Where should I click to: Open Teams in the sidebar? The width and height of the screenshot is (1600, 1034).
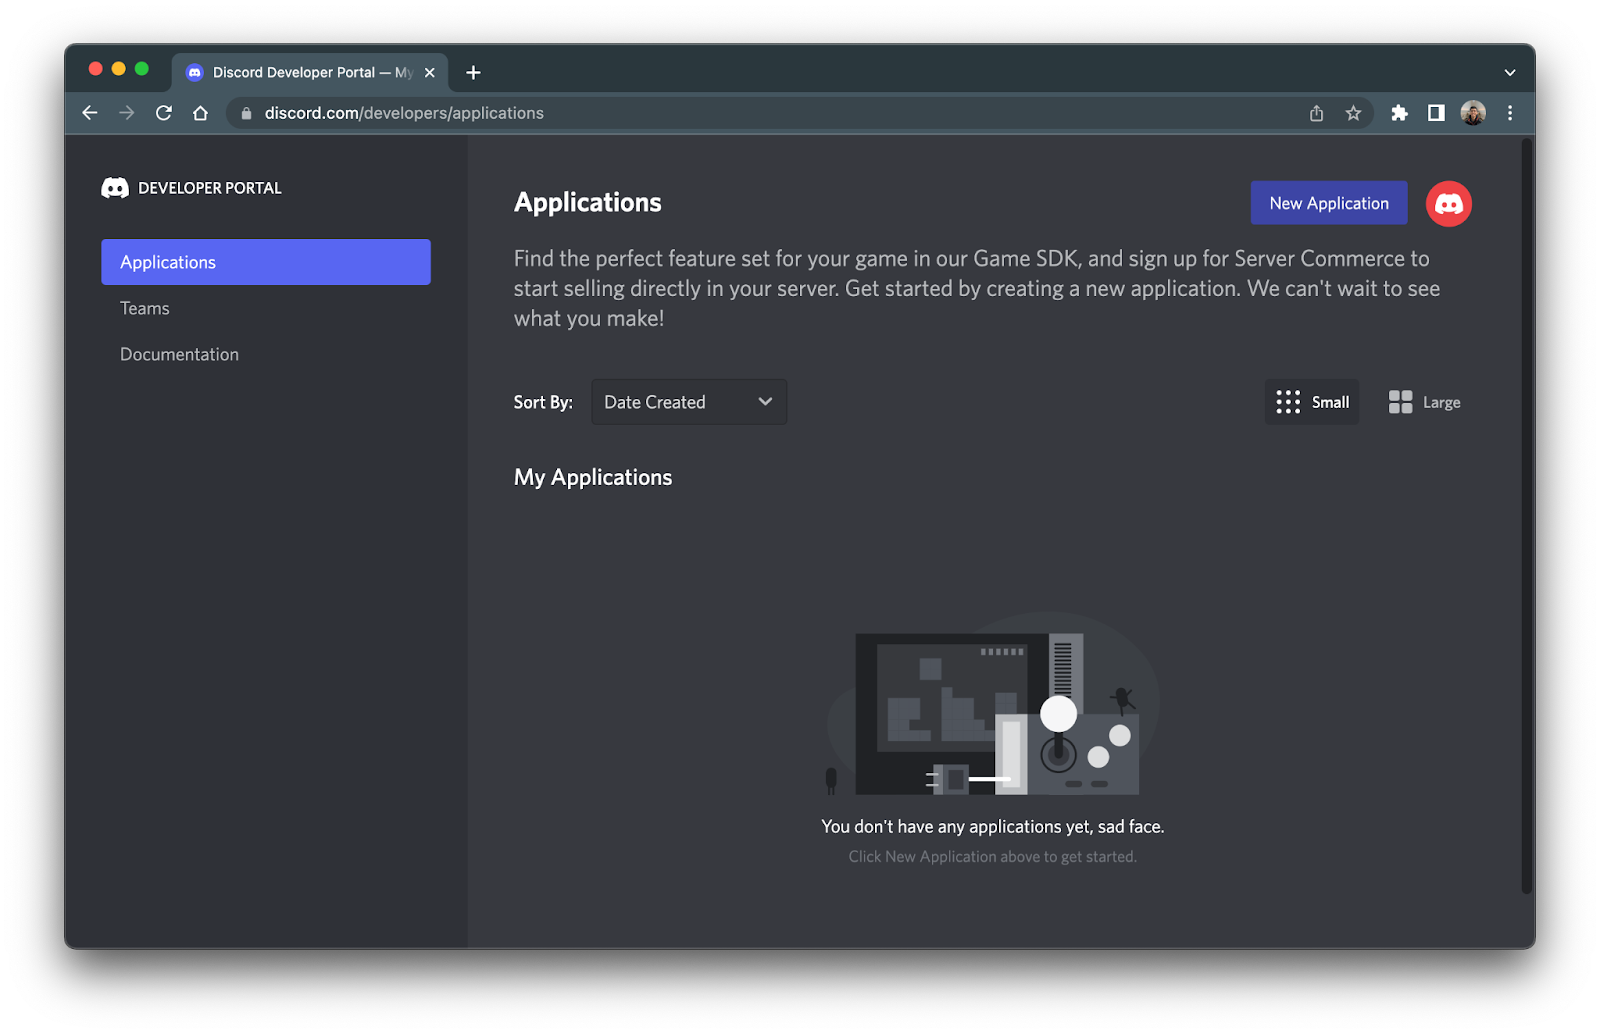[266, 308]
